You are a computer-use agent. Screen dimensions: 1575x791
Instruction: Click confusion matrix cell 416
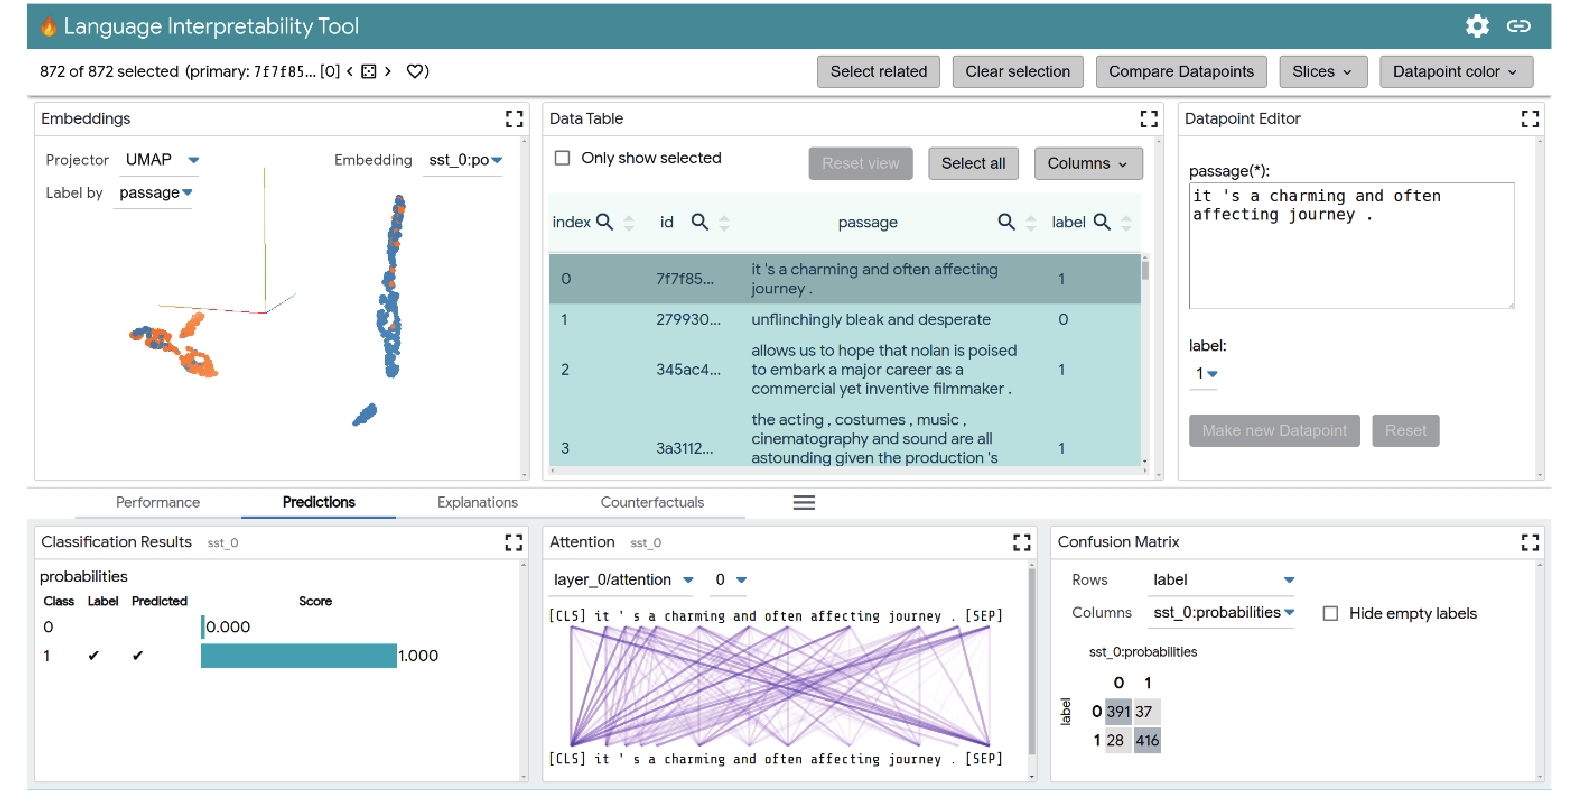(1147, 741)
